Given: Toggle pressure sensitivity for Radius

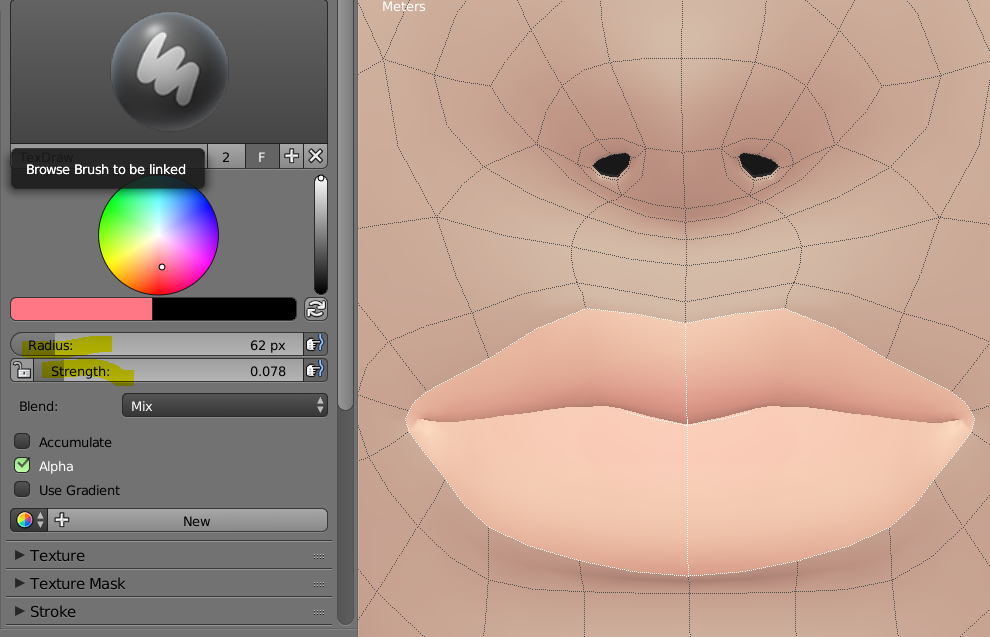Looking at the screenshot, I should point(315,345).
